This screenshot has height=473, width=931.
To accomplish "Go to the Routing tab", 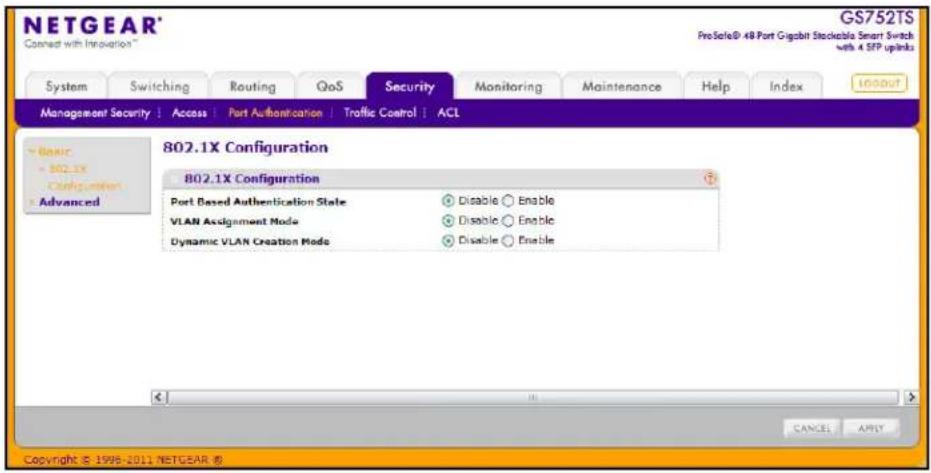I will tap(252, 87).
